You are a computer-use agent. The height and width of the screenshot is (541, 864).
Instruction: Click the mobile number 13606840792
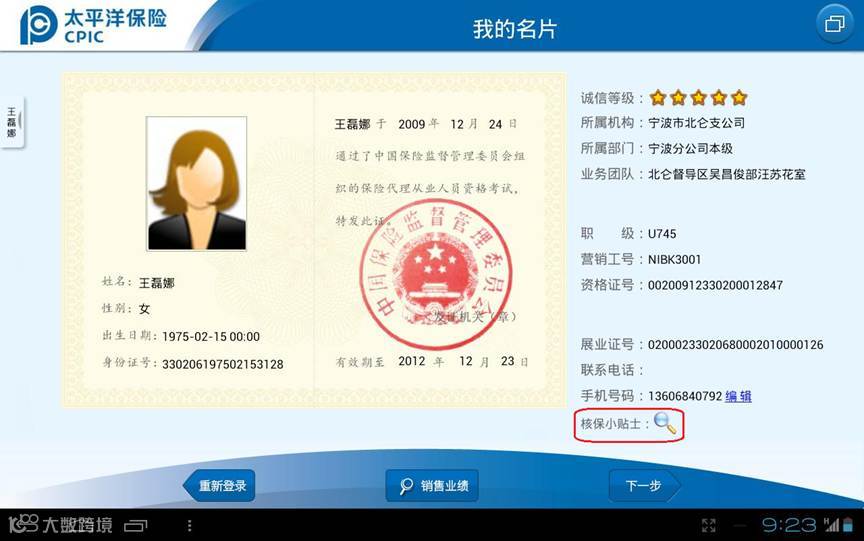685,396
